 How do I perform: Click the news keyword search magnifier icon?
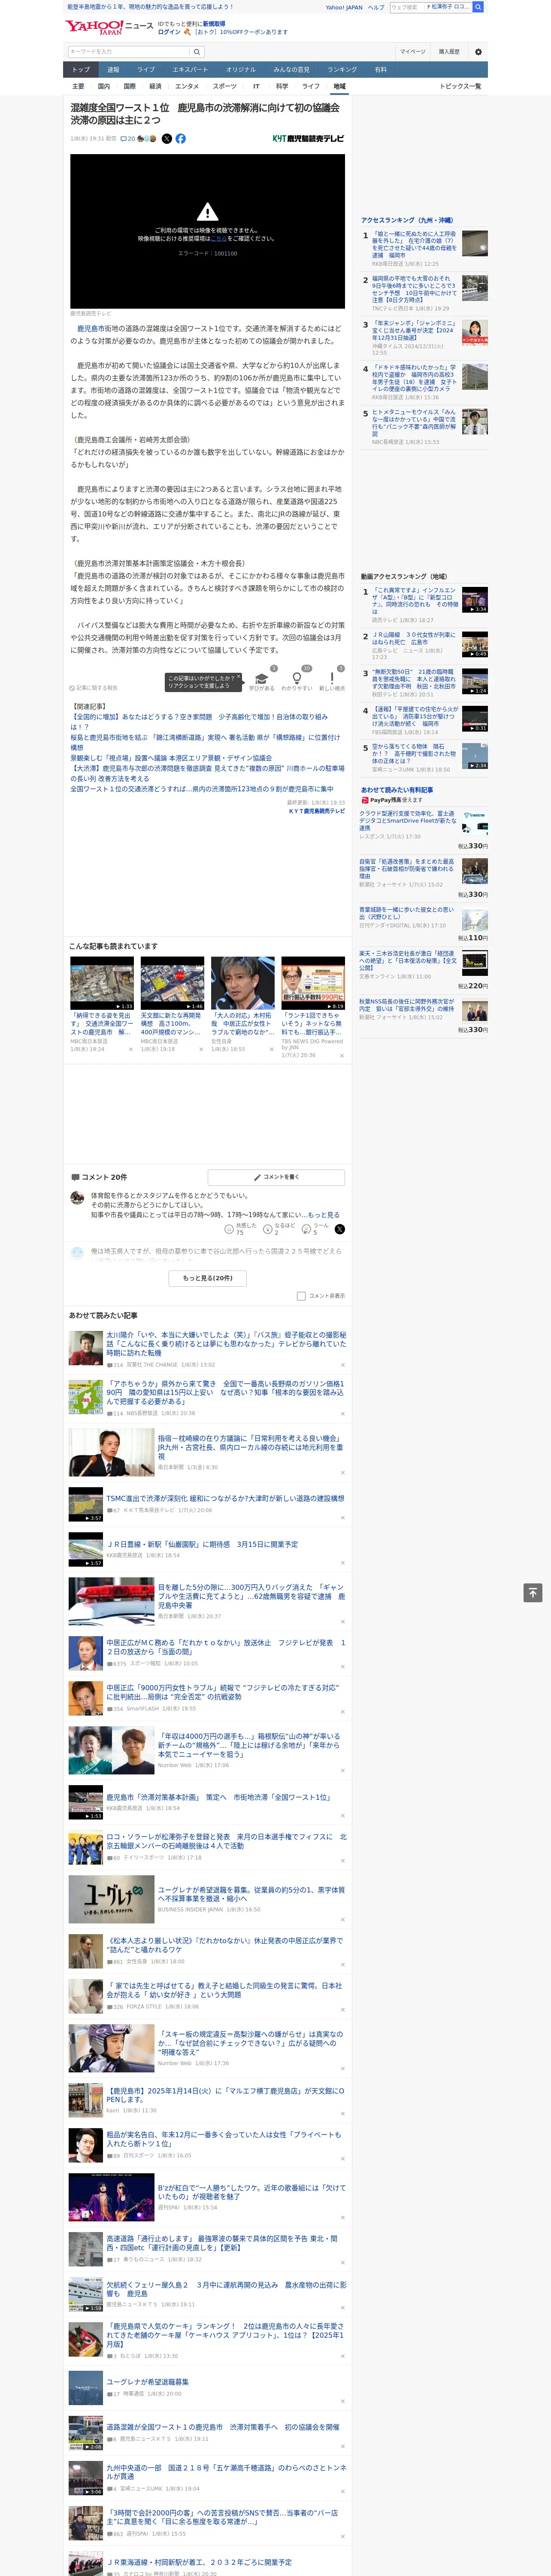click(197, 51)
